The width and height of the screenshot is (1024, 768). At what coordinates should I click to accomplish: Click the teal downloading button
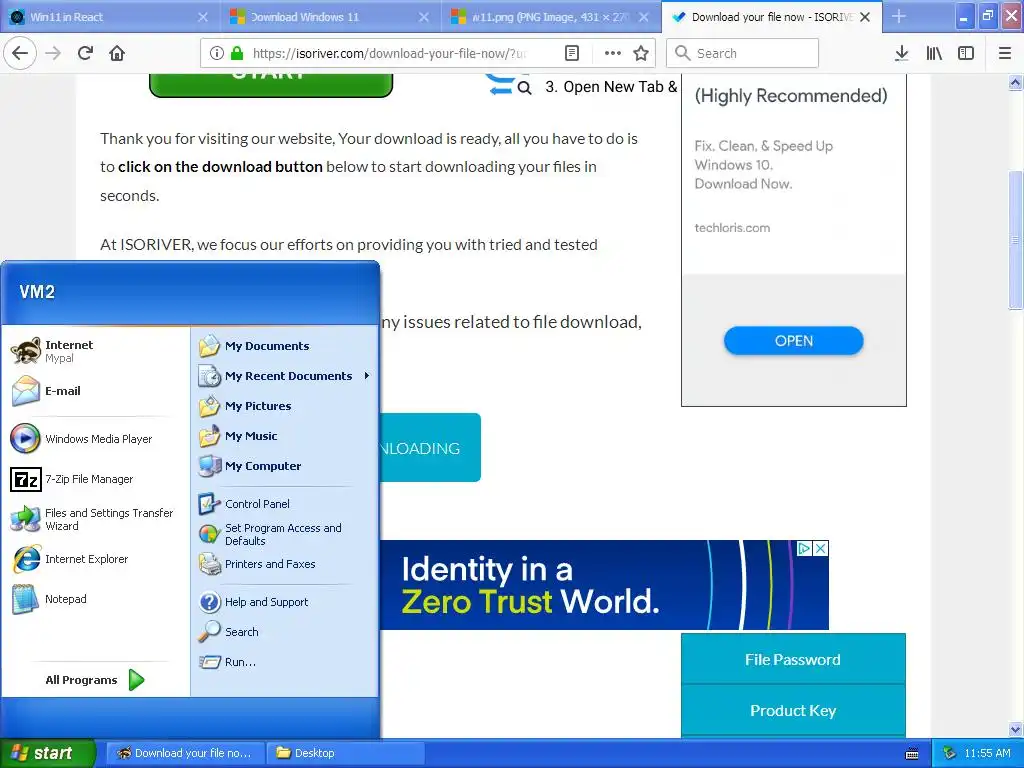pyautogui.click(x=430, y=447)
